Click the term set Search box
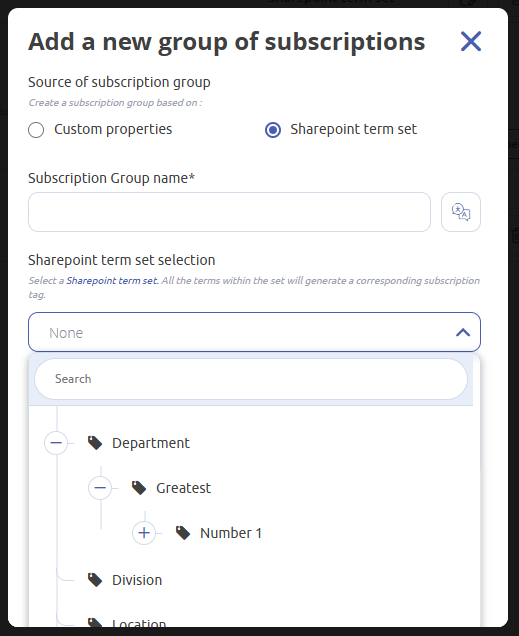Image resolution: width=519 pixels, height=636 pixels. coord(251,379)
